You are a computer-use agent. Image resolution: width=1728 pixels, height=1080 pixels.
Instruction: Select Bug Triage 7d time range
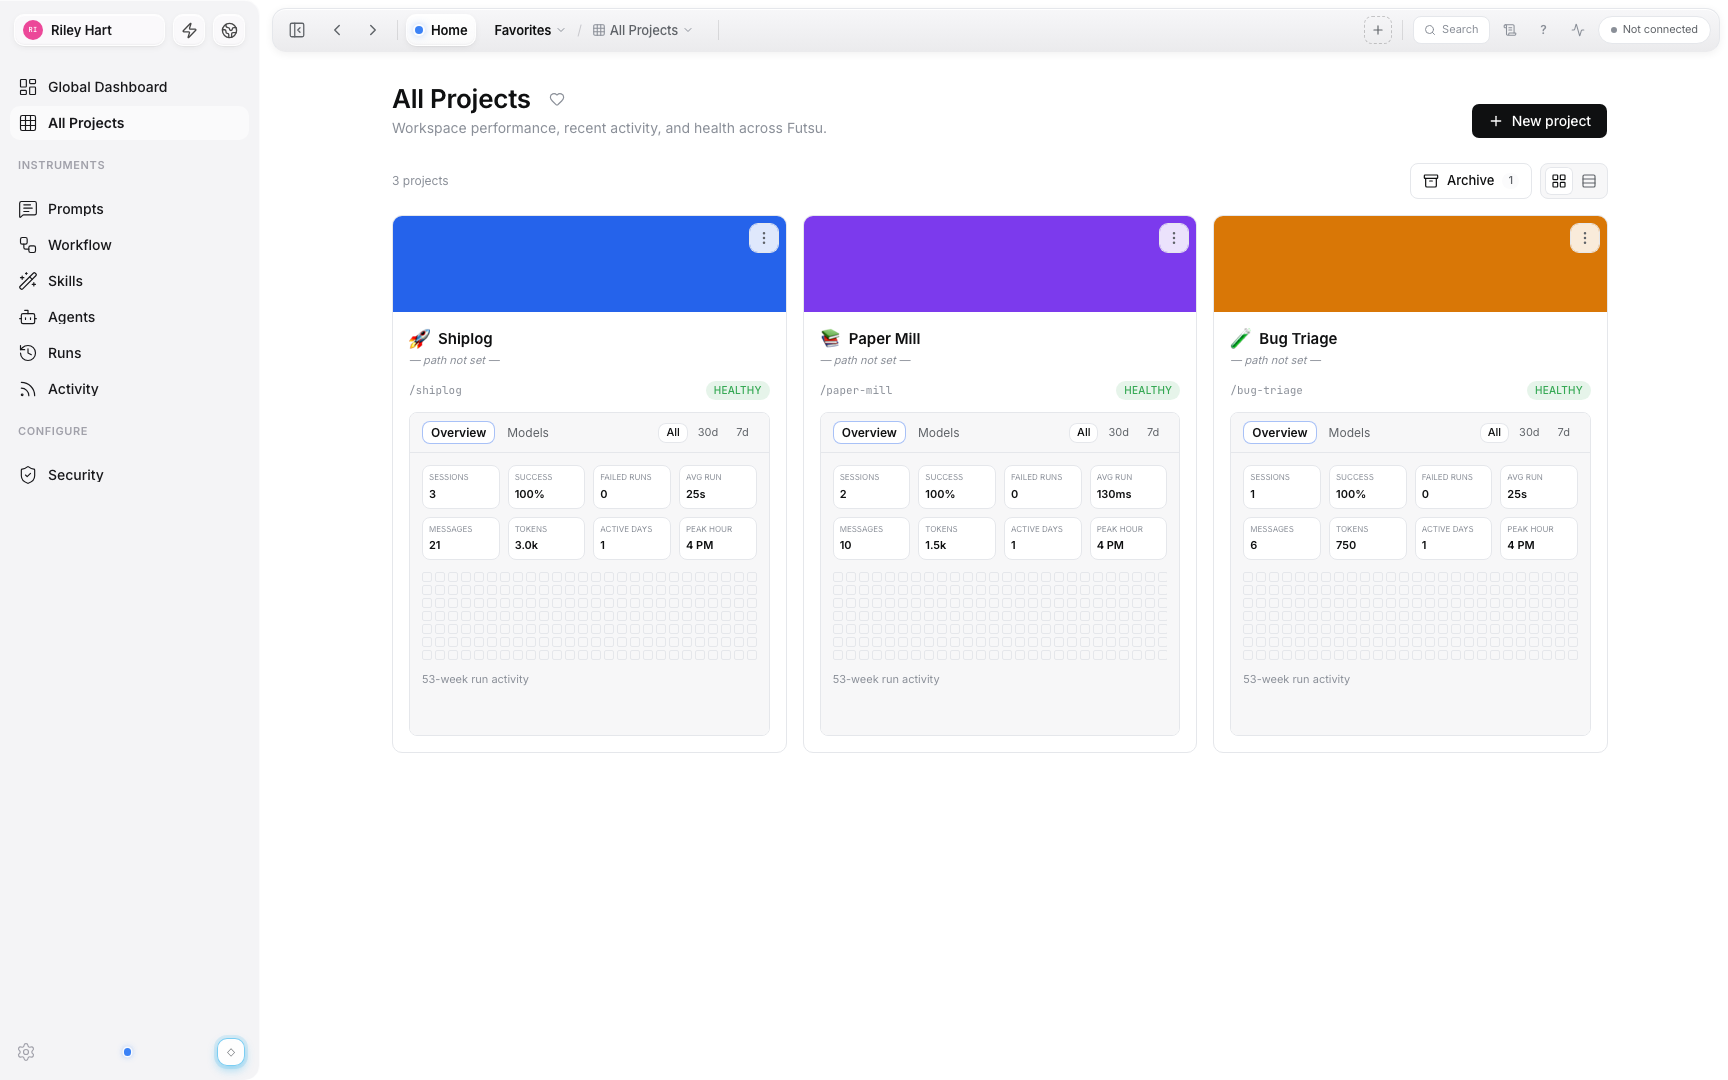[x=1563, y=433]
